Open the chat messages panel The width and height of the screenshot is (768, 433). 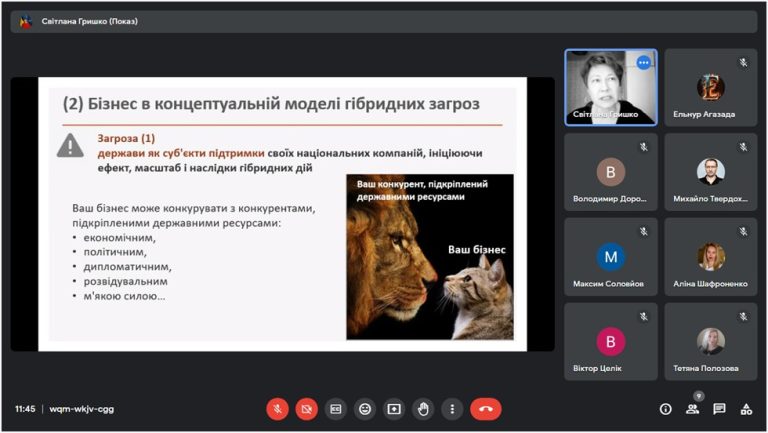pyautogui.click(x=719, y=409)
